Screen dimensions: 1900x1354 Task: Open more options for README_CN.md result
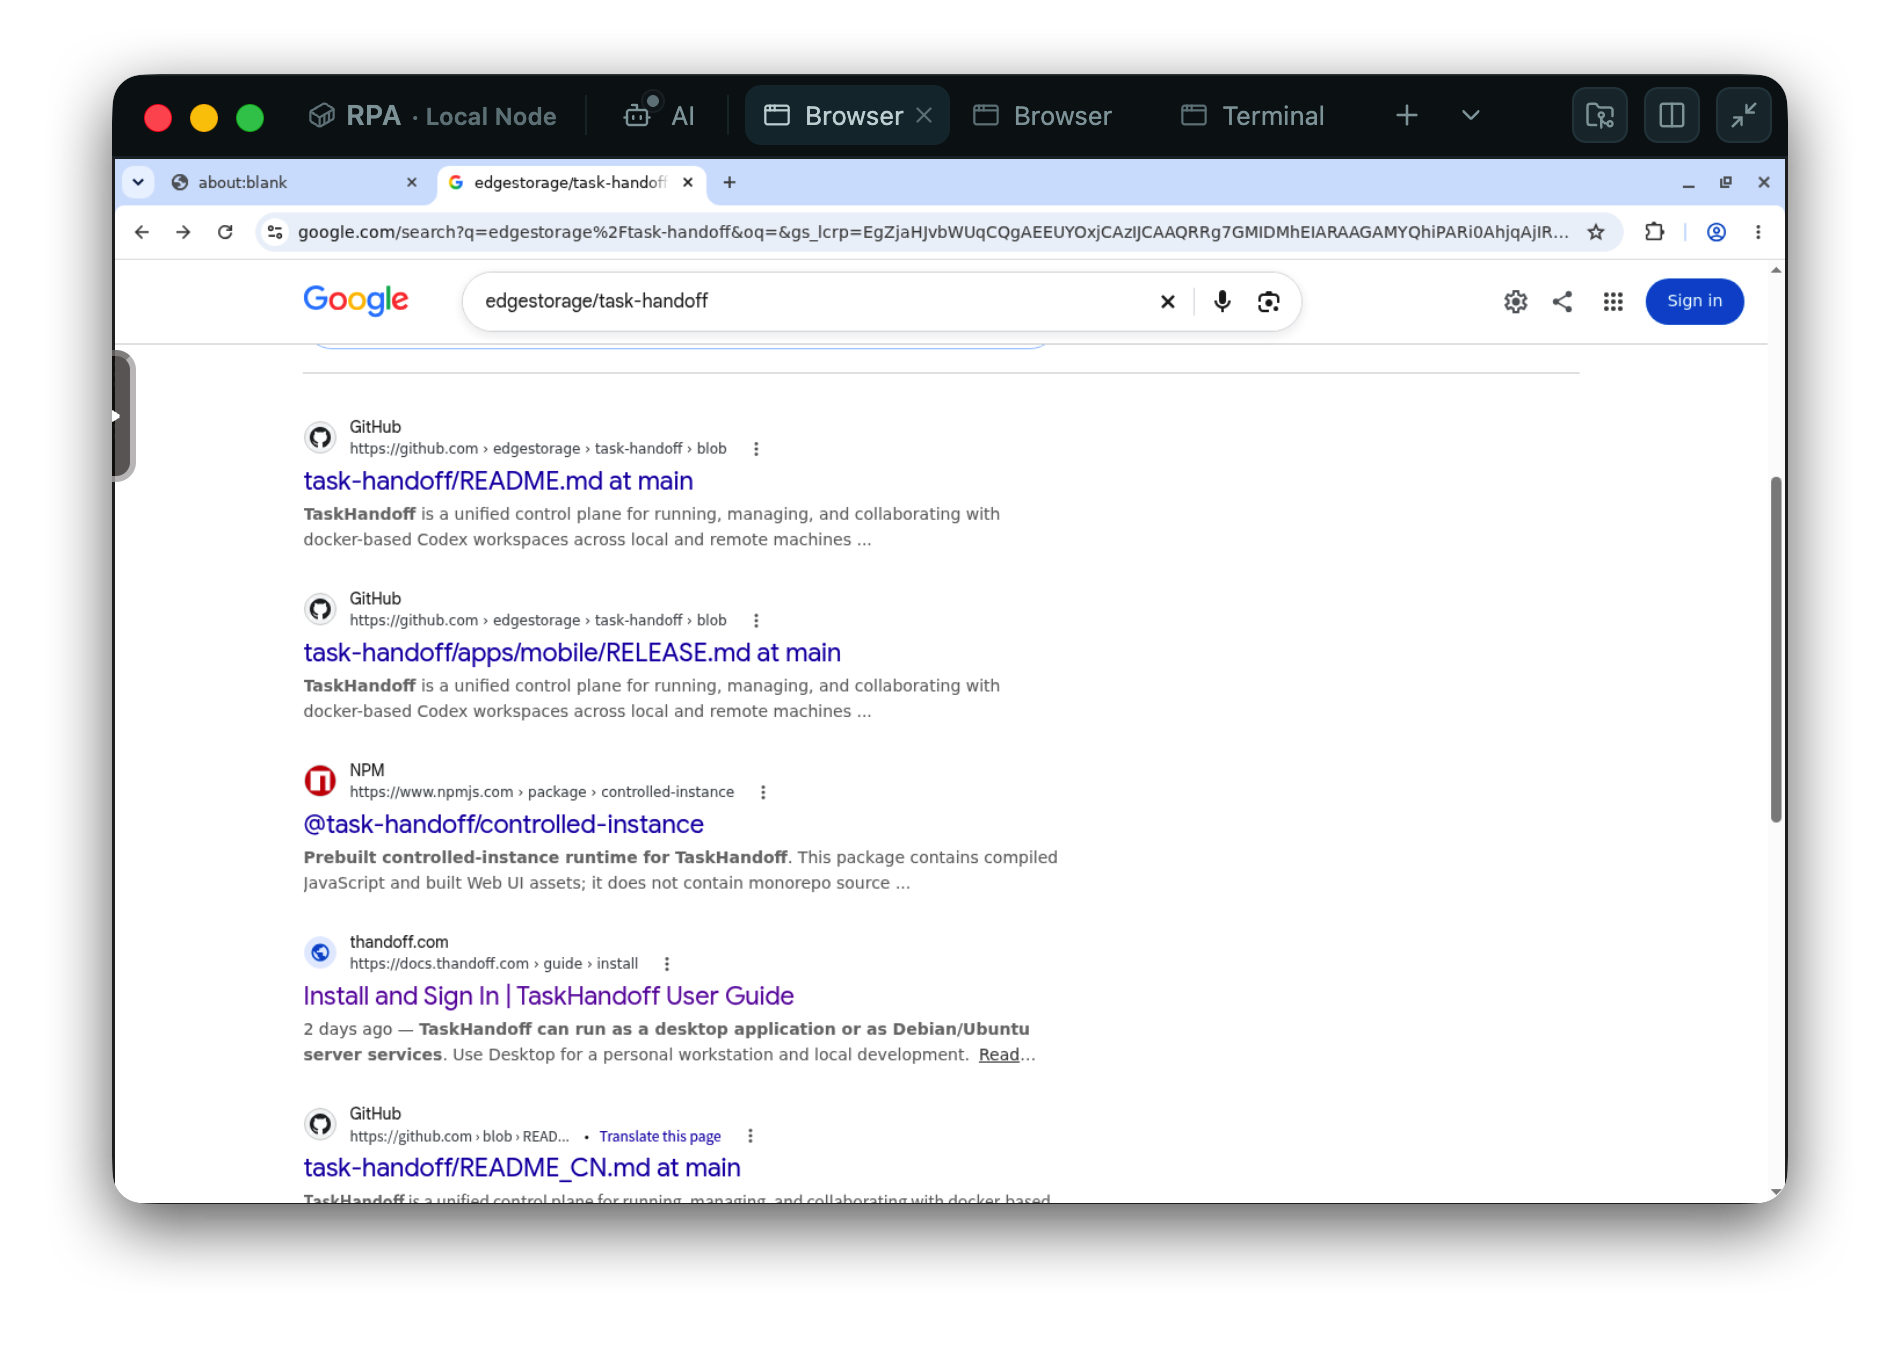pyautogui.click(x=750, y=1136)
